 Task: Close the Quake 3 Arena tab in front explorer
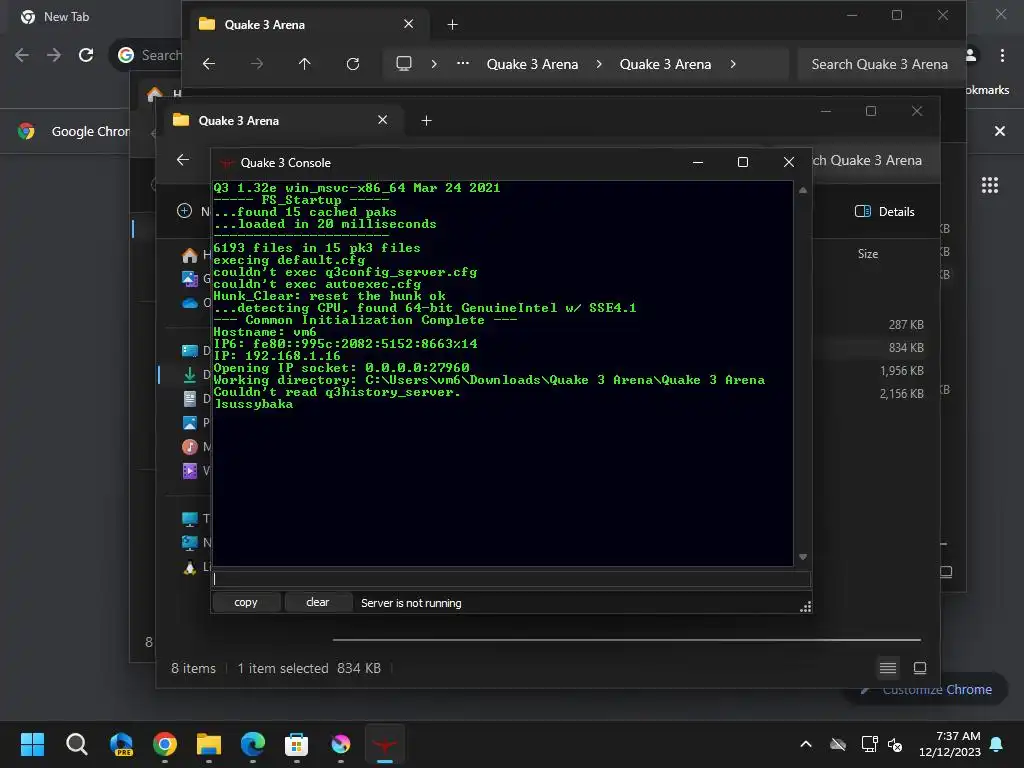click(x=383, y=120)
